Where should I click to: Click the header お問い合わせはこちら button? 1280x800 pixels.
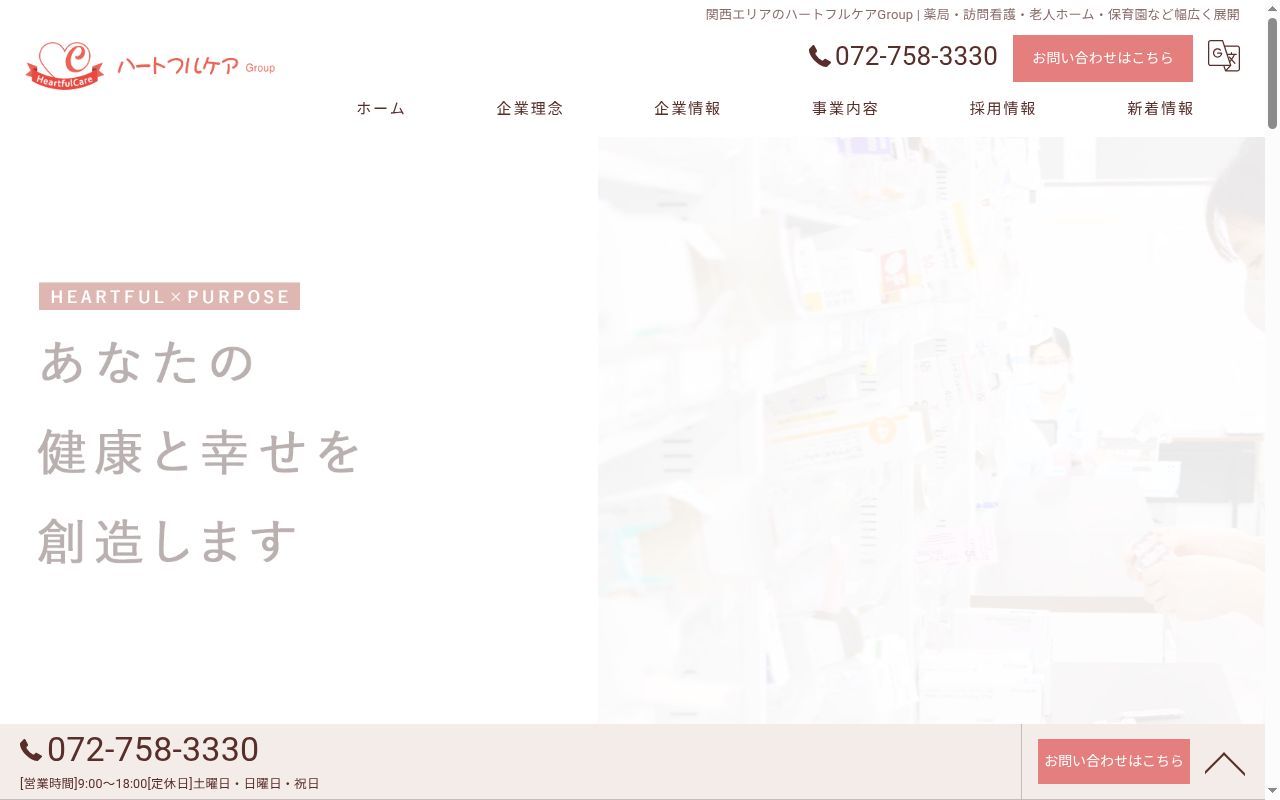(1103, 58)
